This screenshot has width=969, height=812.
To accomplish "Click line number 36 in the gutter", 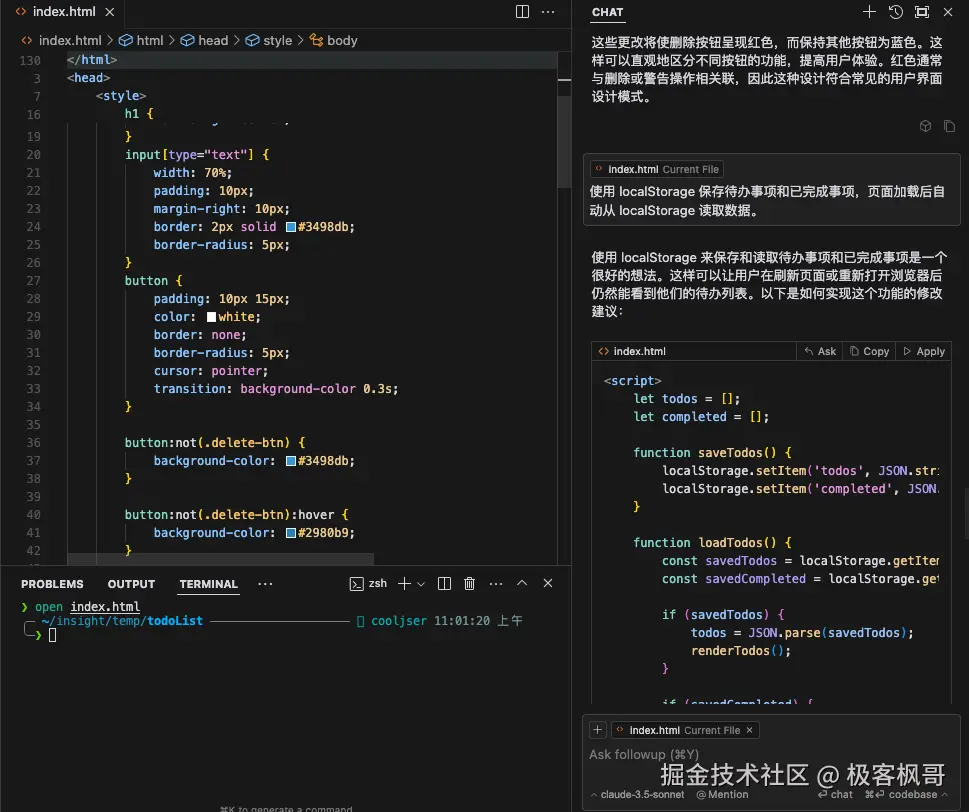I will click(33, 443).
